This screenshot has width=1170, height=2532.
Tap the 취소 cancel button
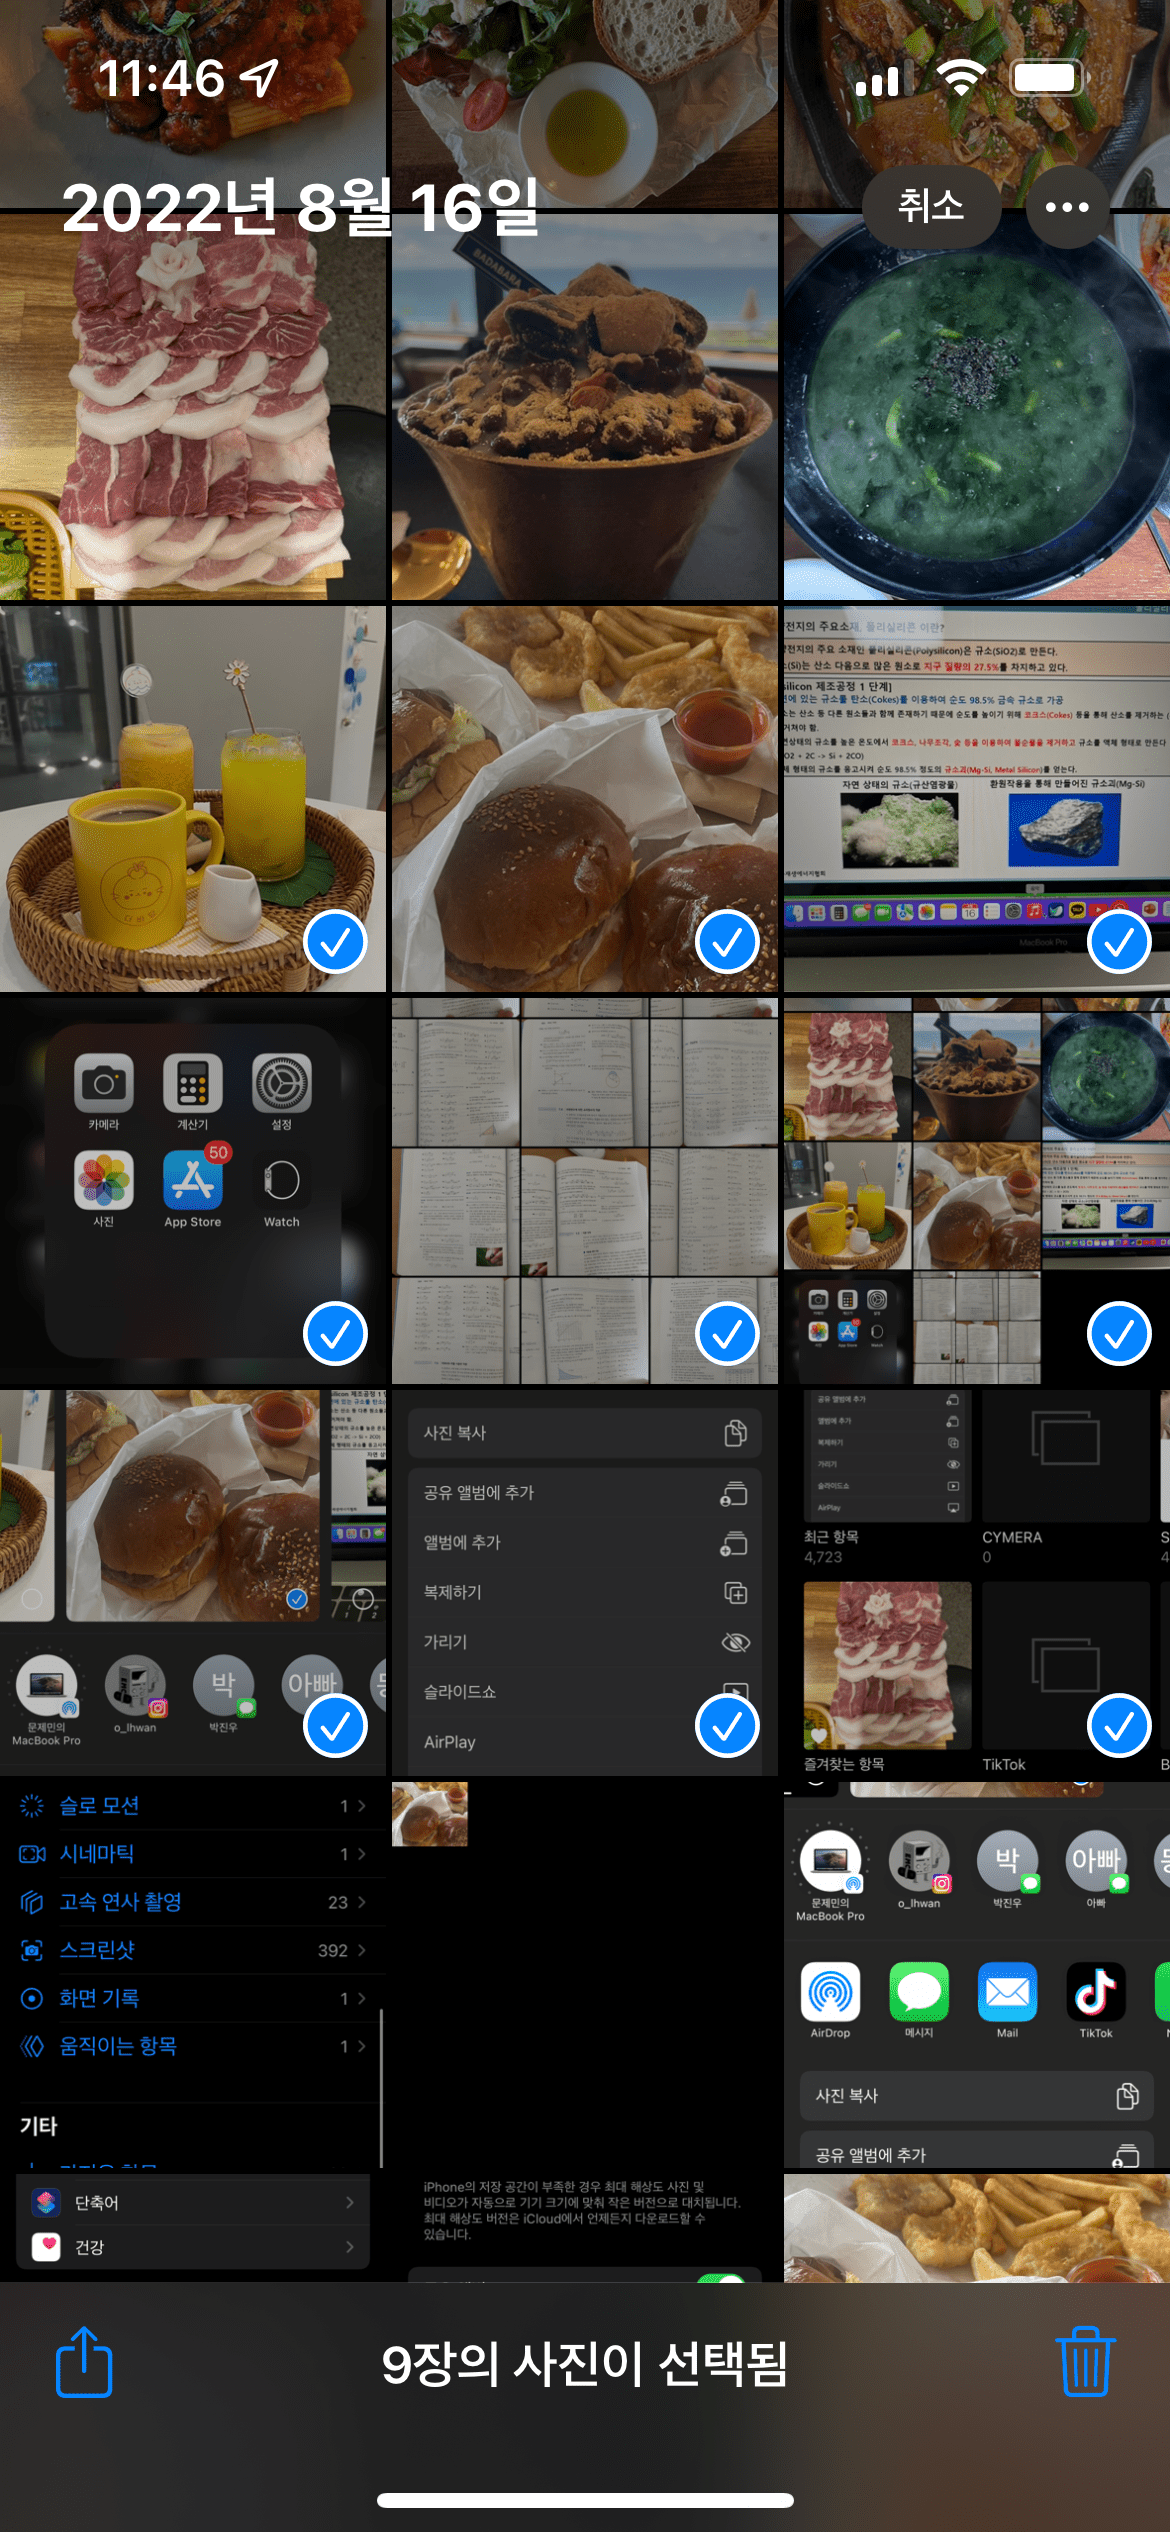pyautogui.click(x=931, y=207)
